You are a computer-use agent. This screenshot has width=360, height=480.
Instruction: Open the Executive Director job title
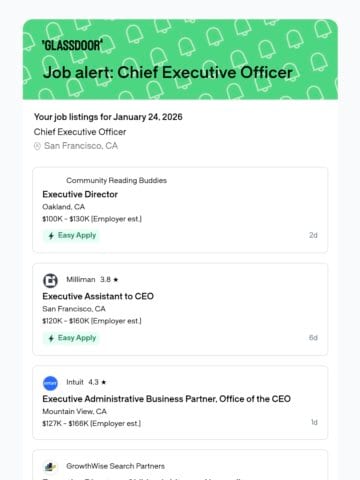pyautogui.click(x=80, y=194)
